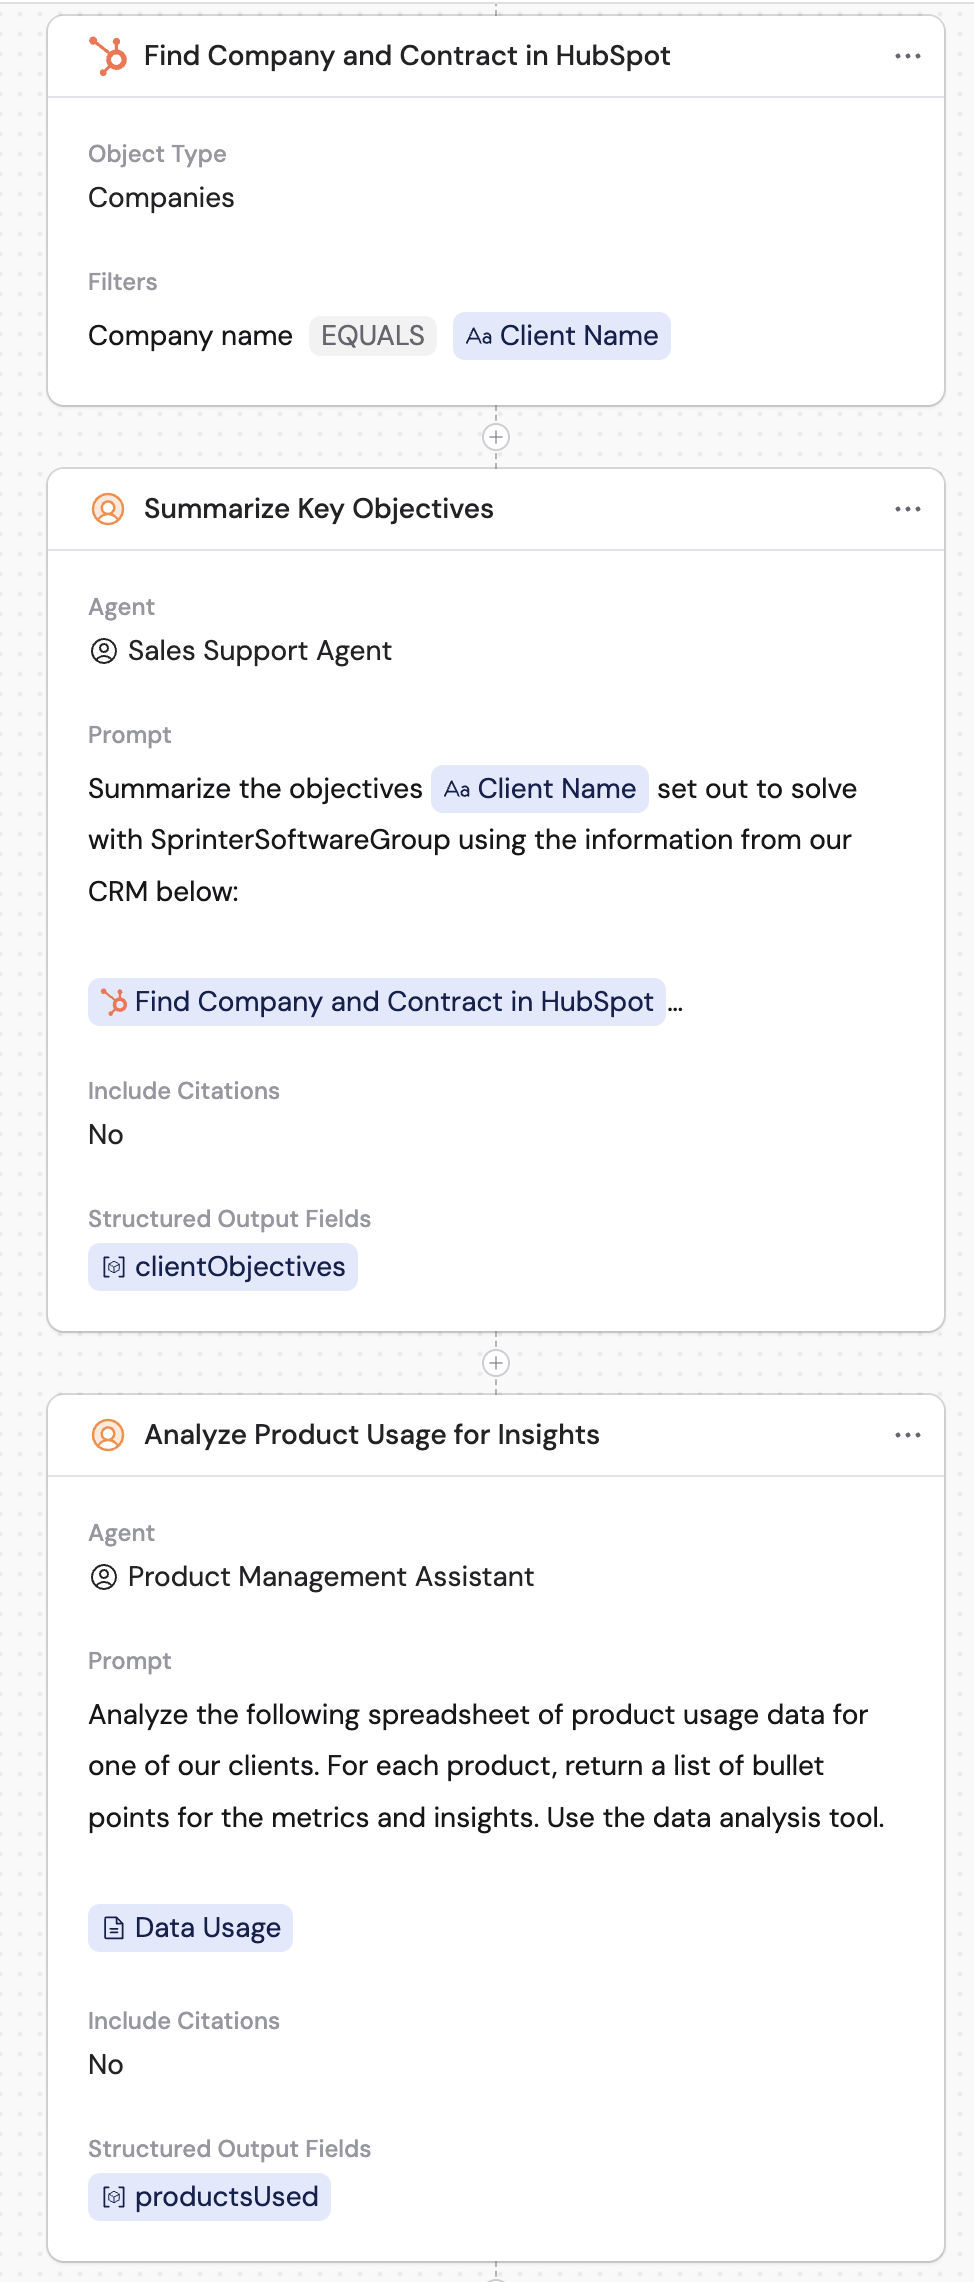Click Find Company and Contract chip in prompt

[377, 1002]
